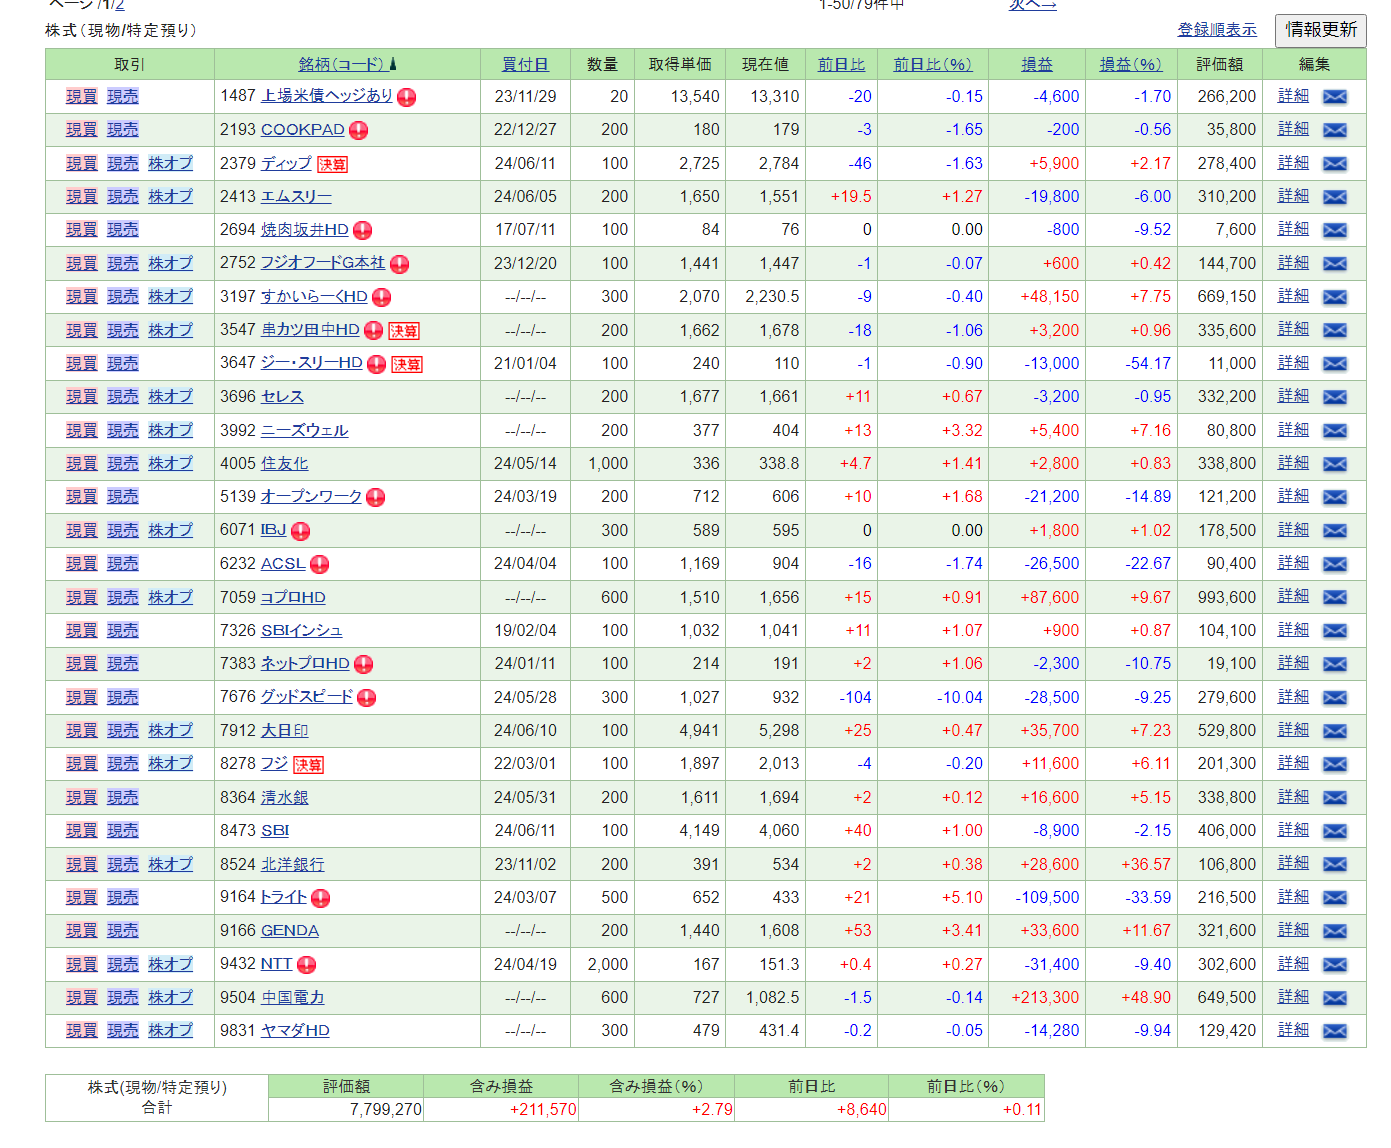This screenshot has height=1148, width=1391.
Task: Click the red alert icon beside ACSL
Action: pyautogui.click(x=319, y=565)
